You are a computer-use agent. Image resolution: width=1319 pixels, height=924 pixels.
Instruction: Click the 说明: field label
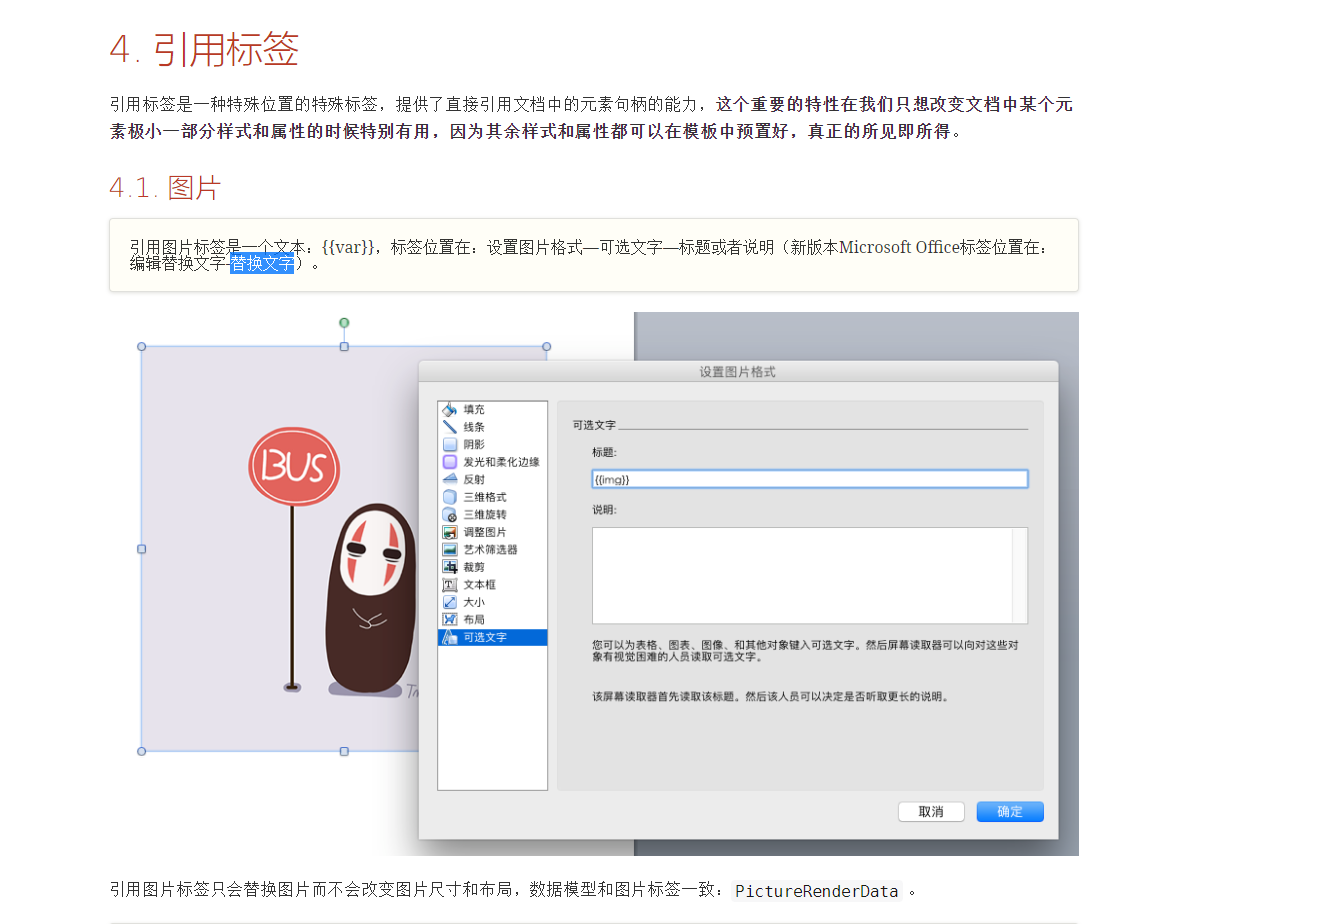(604, 510)
